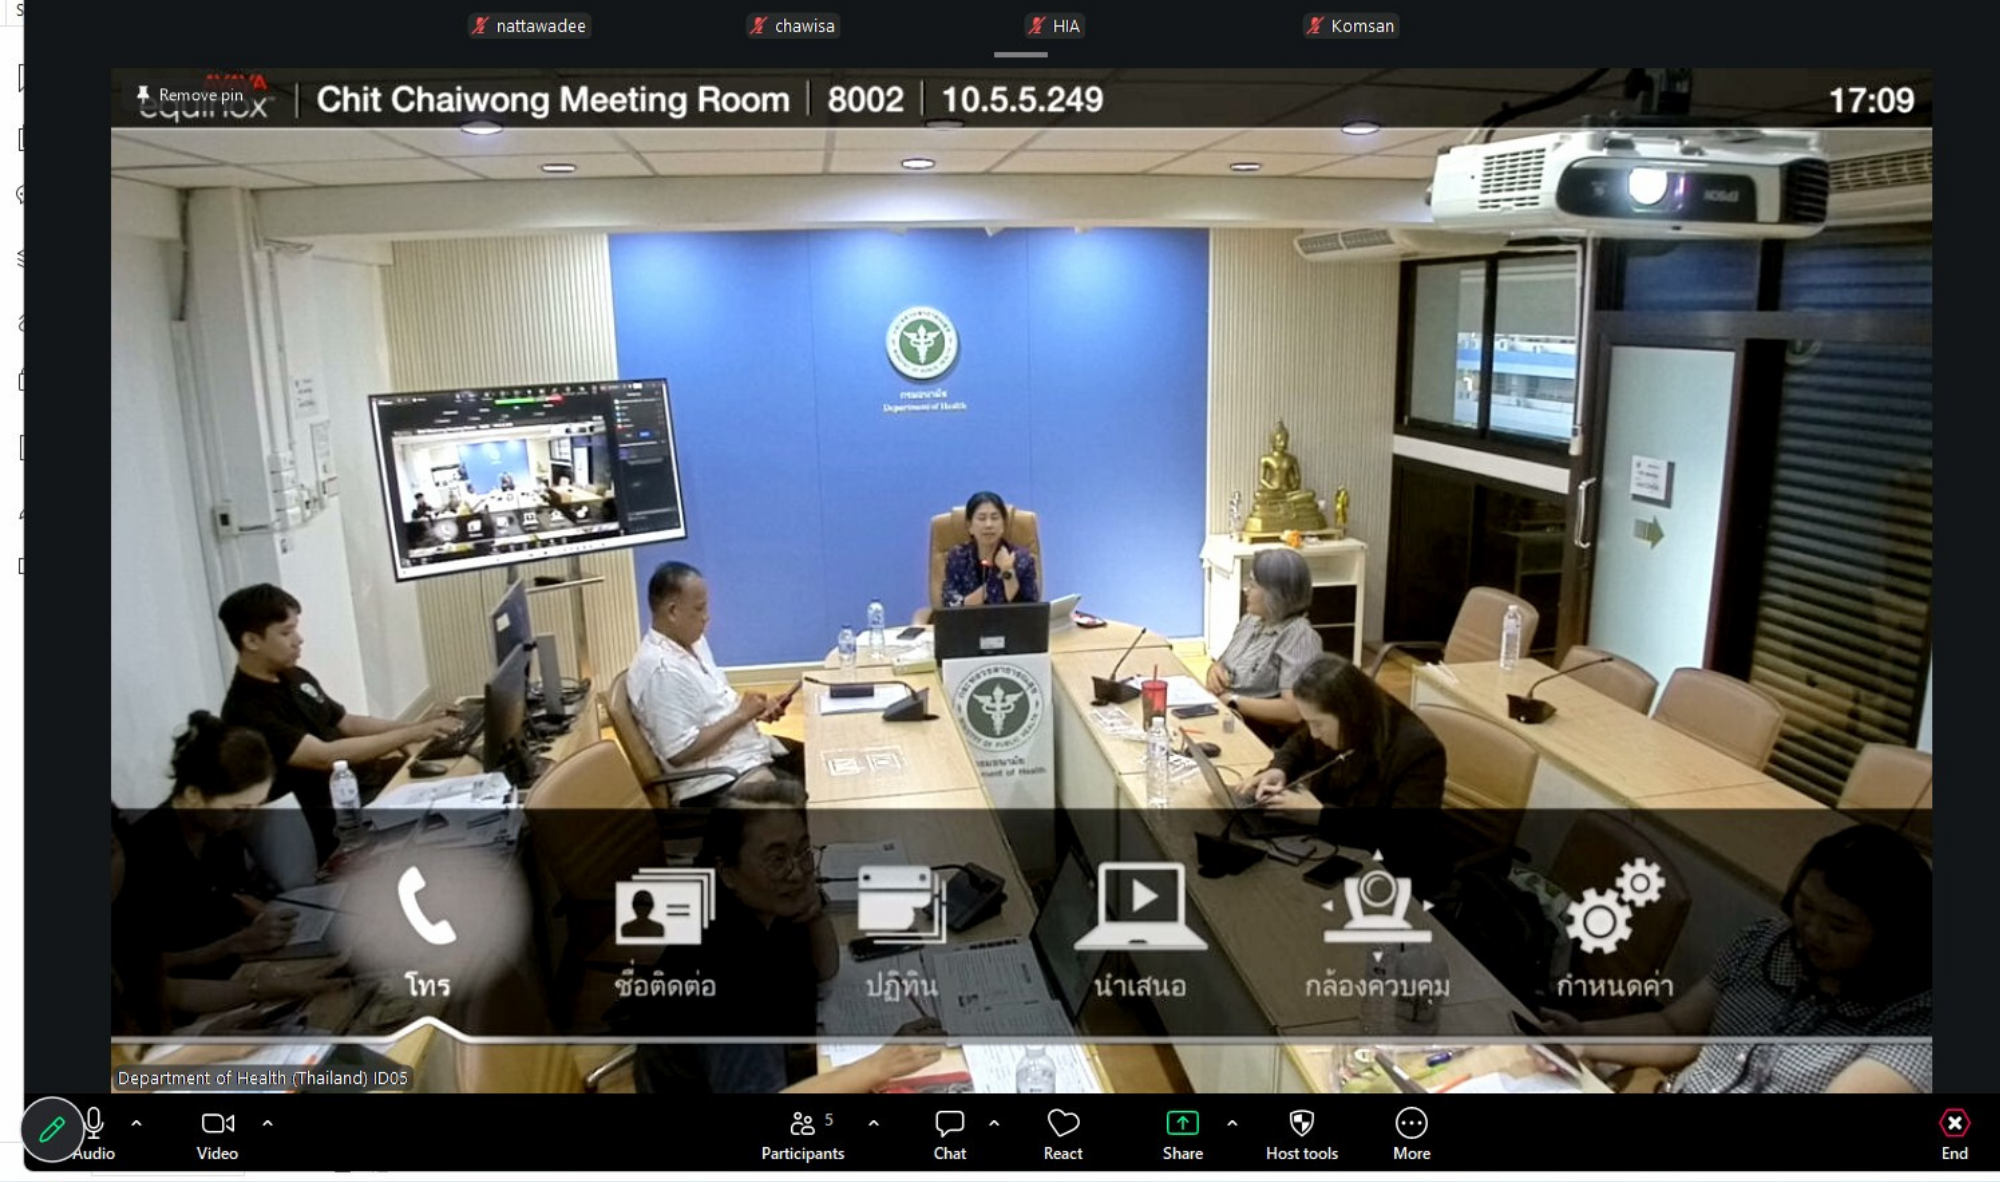Expand audio options arrow
The height and width of the screenshot is (1182, 2000).
click(137, 1124)
